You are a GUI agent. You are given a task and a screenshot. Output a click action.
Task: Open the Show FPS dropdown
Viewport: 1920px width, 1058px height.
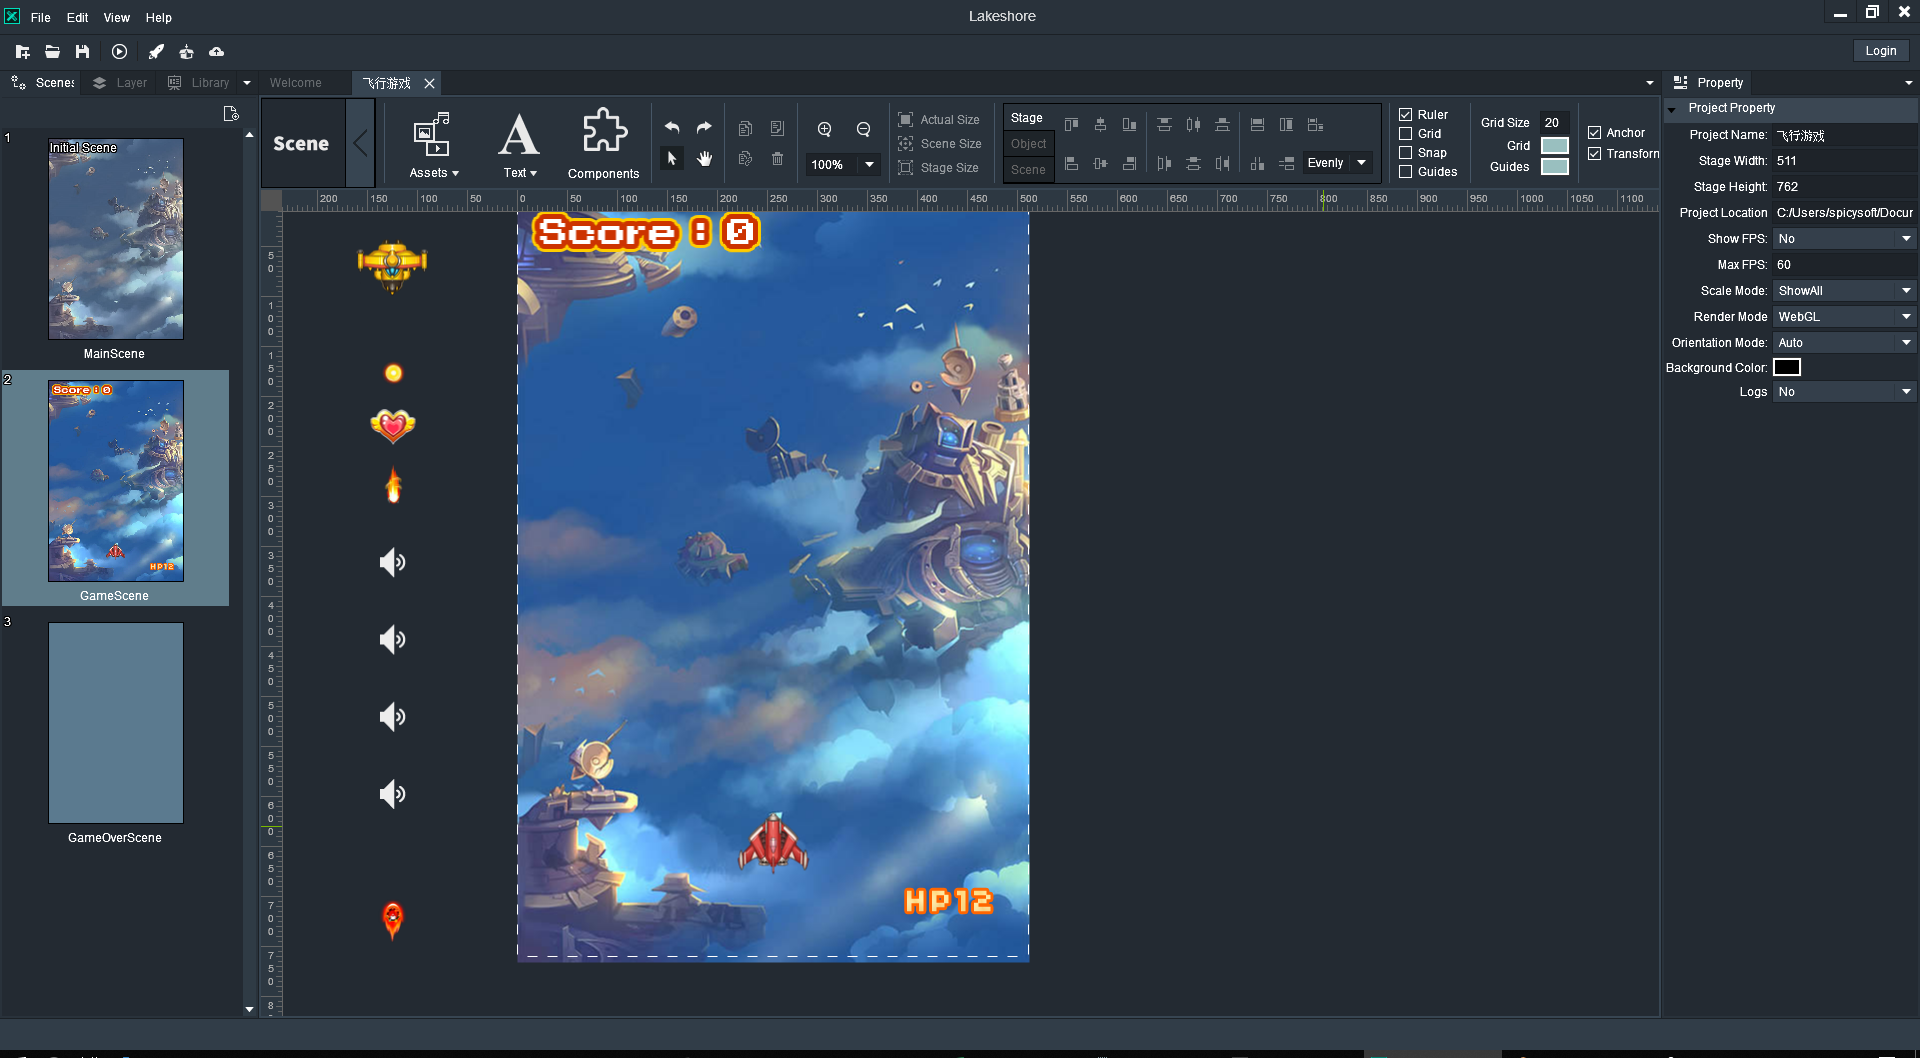click(x=1844, y=238)
